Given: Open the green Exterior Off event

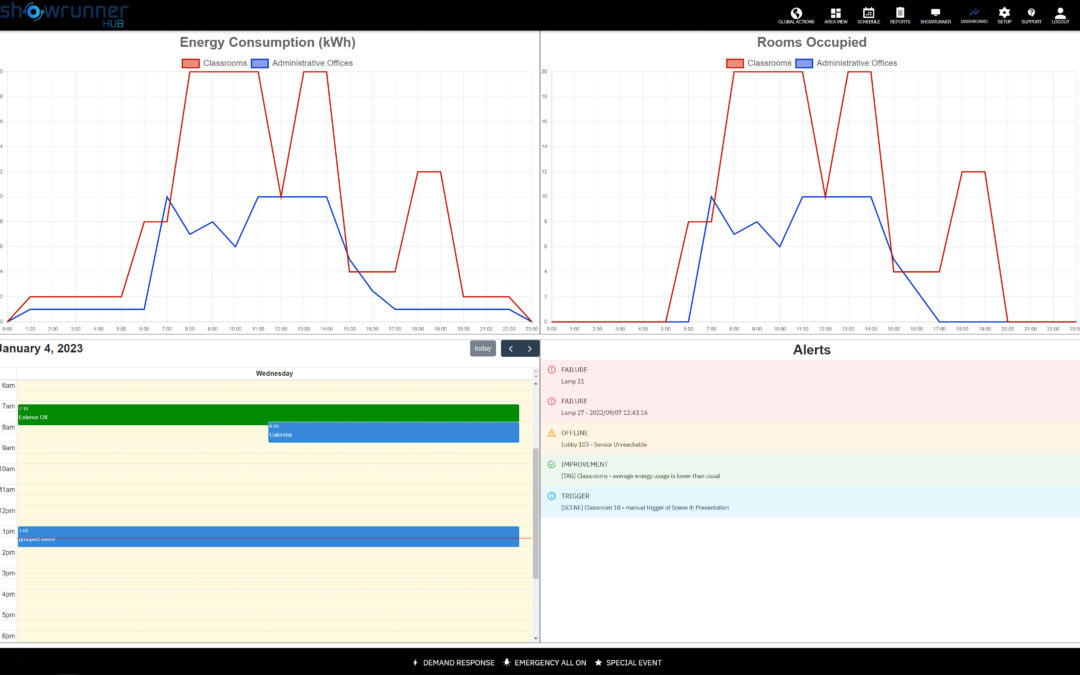Looking at the screenshot, I should [268, 414].
